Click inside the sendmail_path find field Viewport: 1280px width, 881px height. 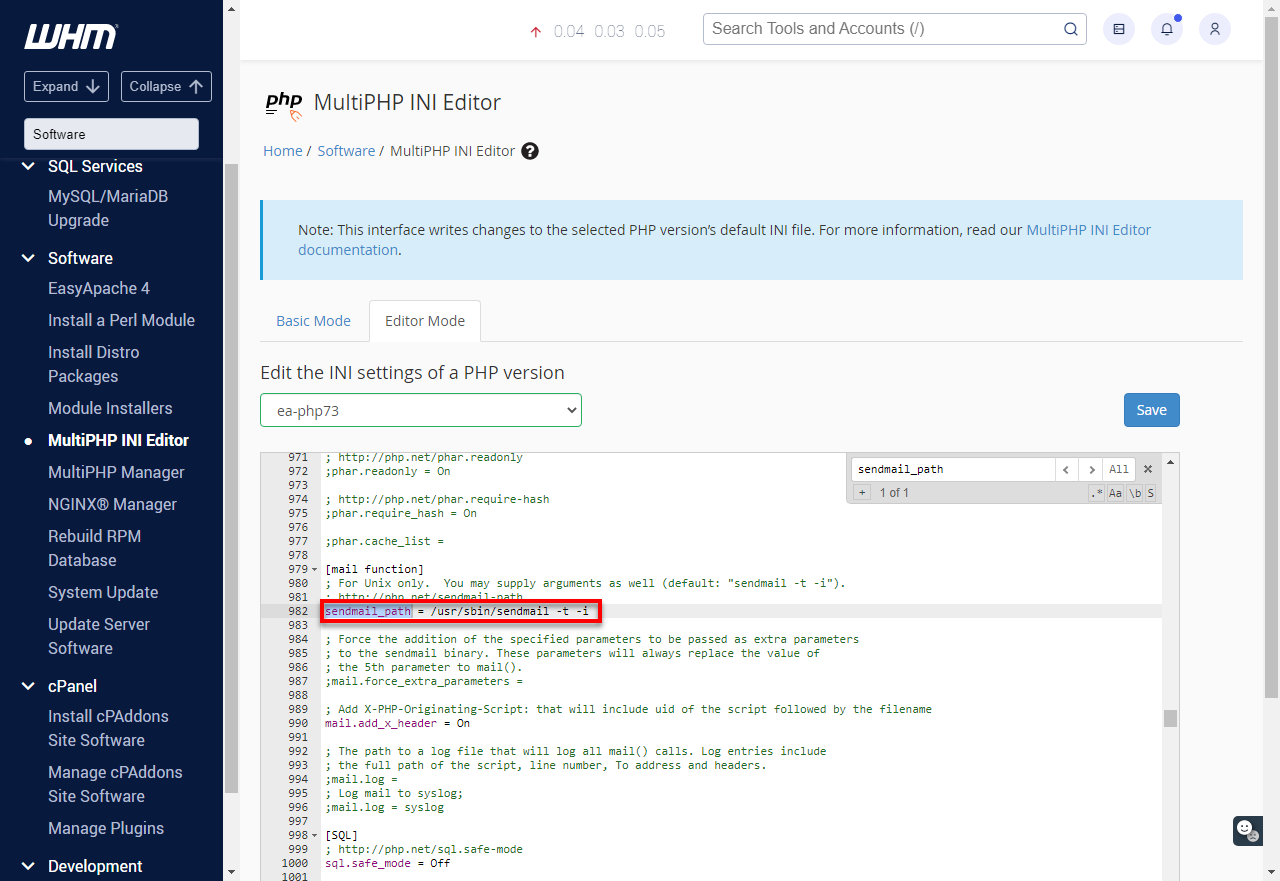[950, 468]
